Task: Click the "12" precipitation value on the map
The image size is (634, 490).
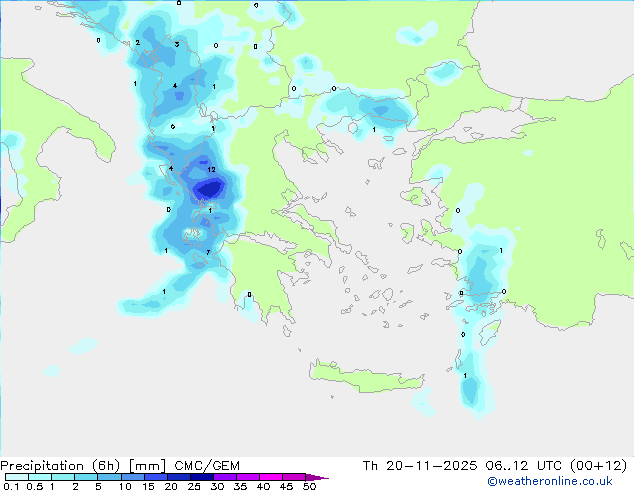Action: (211, 169)
